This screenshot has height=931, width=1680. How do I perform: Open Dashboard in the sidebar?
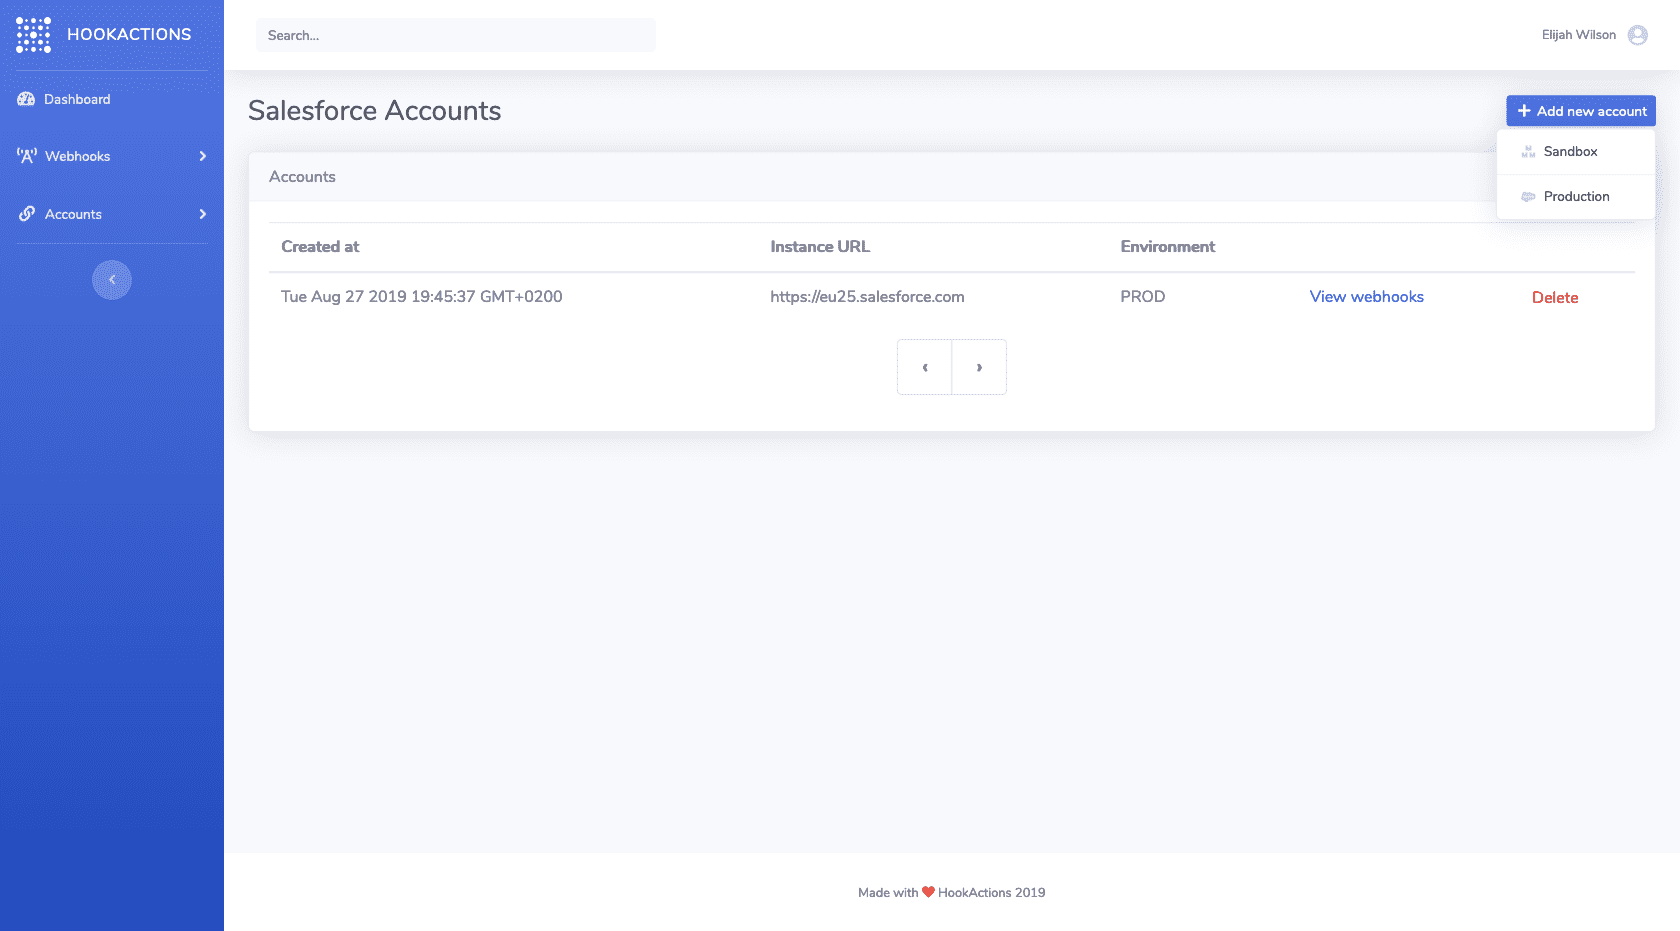point(112,99)
